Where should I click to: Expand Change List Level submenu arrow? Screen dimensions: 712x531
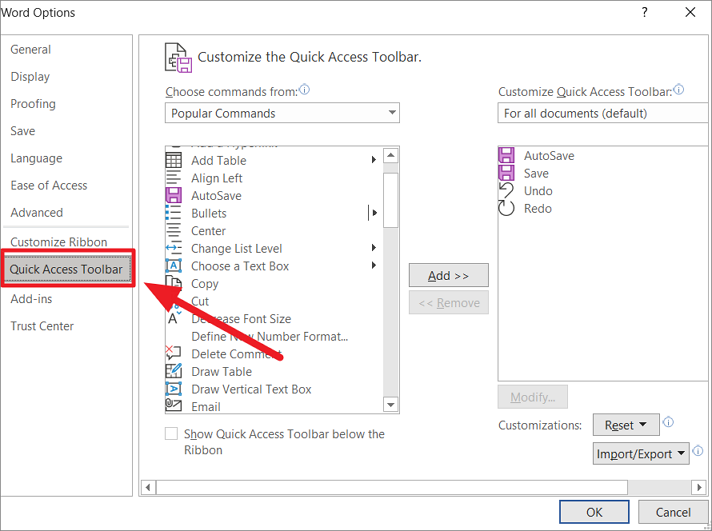click(374, 248)
